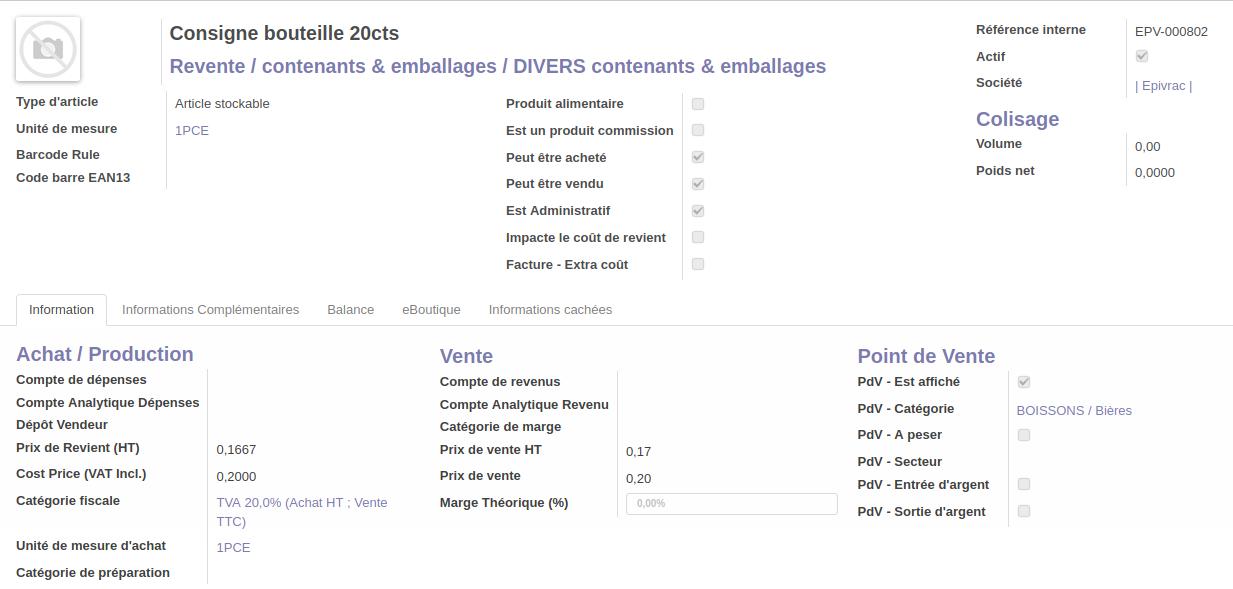Toggle the Produit alimentaire checkbox
This screenshot has height=589, width=1233.
[x=698, y=104]
